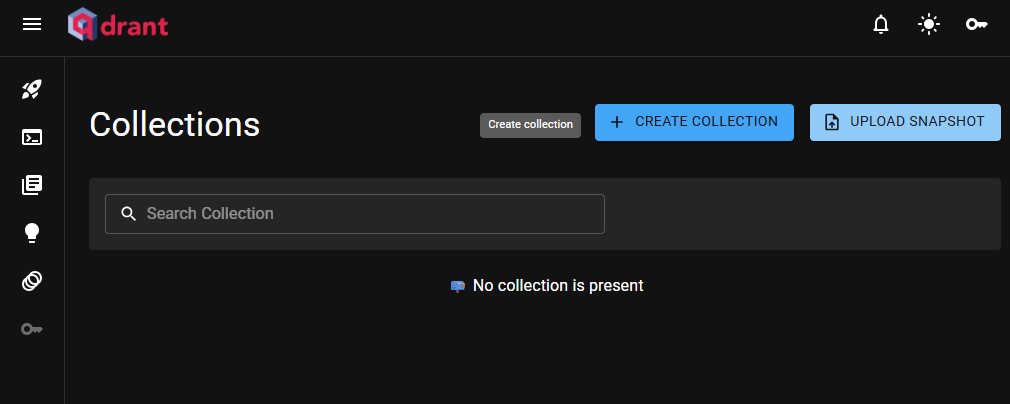Click the 'No collection is present' message

[557, 286]
